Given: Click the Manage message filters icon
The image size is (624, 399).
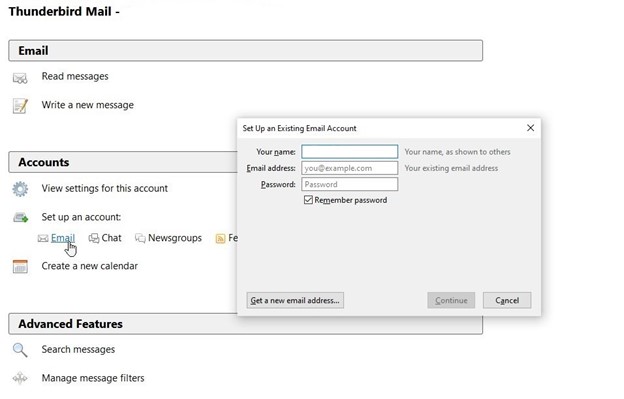Looking at the screenshot, I should tap(20, 378).
